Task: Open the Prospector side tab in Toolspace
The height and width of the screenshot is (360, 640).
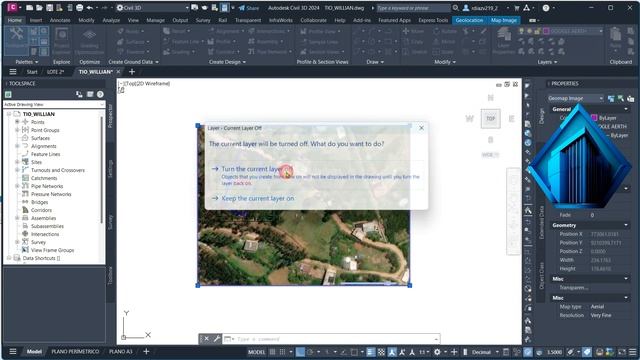Action: 110,116
